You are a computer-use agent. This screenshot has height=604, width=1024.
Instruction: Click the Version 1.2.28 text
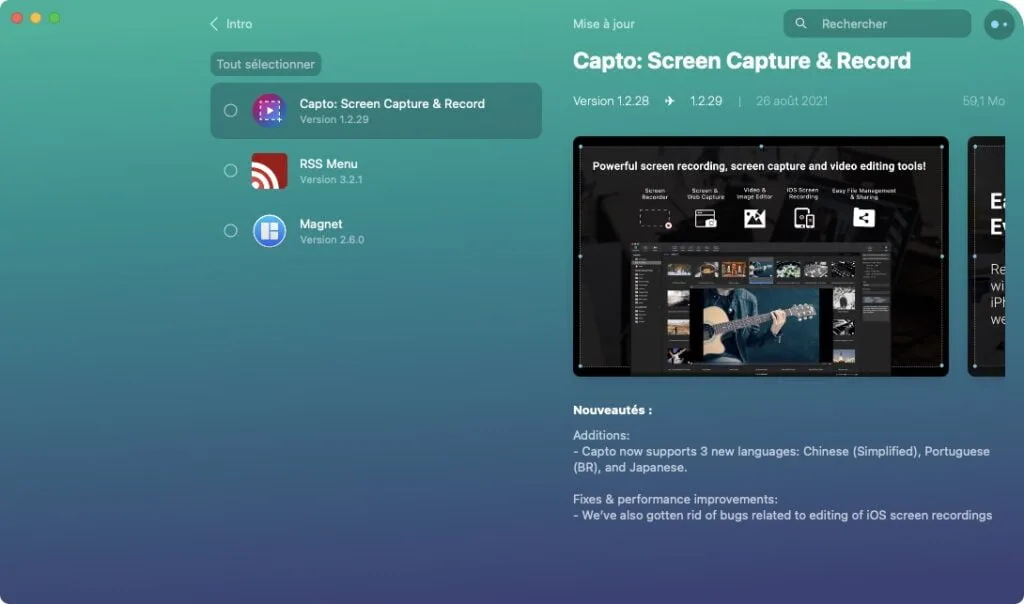[x=611, y=101]
